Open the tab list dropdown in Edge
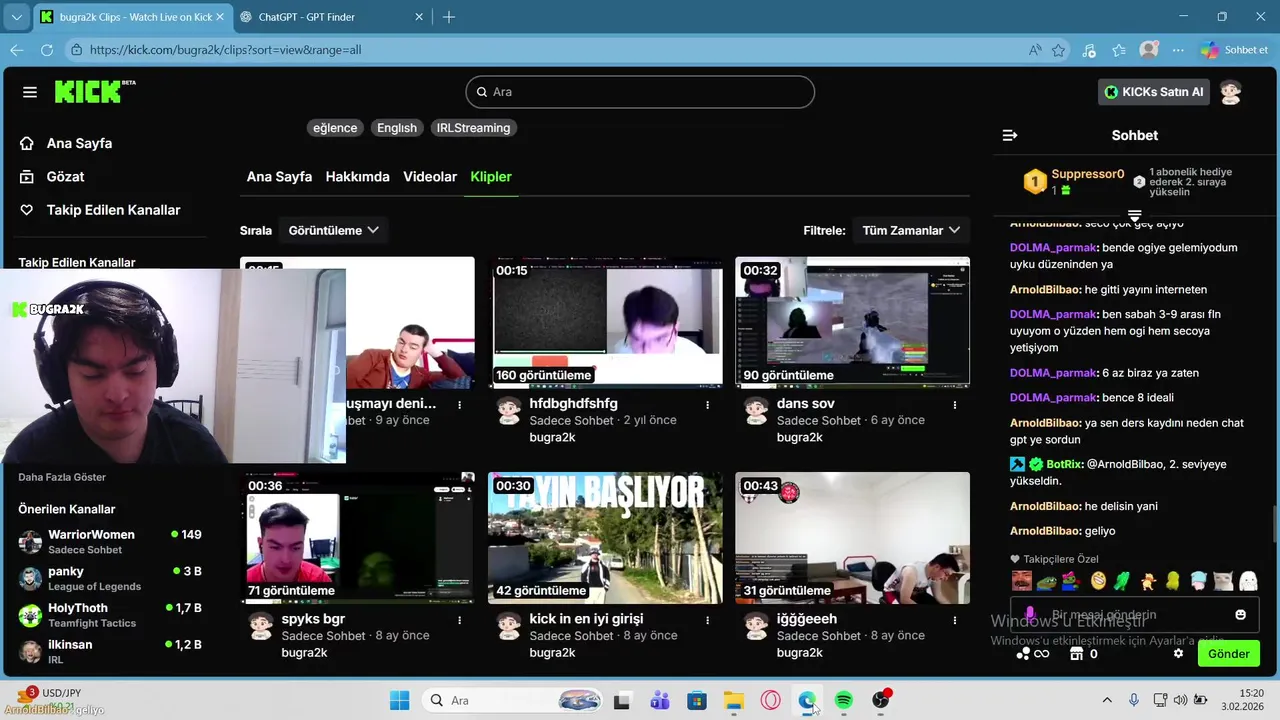The image size is (1280, 720). [16, 17]
